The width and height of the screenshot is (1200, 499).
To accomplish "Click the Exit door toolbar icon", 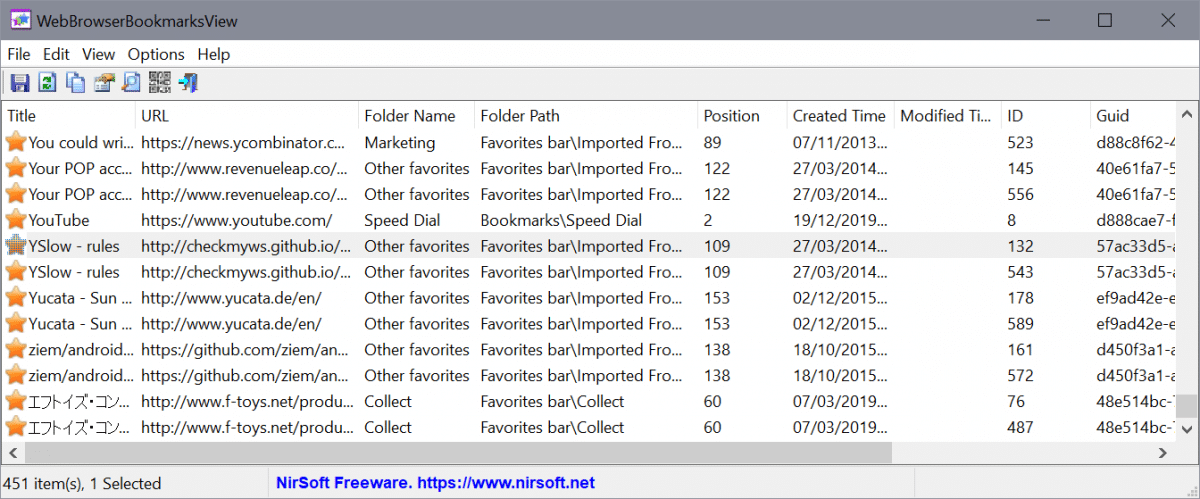I will pyautogui.click(x=187, y=83).
